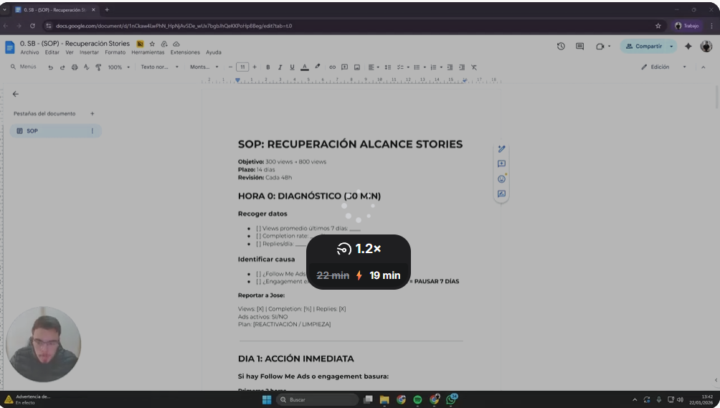Click the emoji reaction icon beside the page
The width and height of the screenshot is (720, 408).
pos(501,179)
